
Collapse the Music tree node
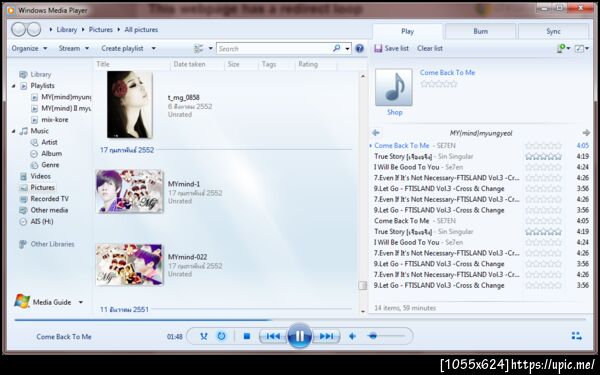13,131
